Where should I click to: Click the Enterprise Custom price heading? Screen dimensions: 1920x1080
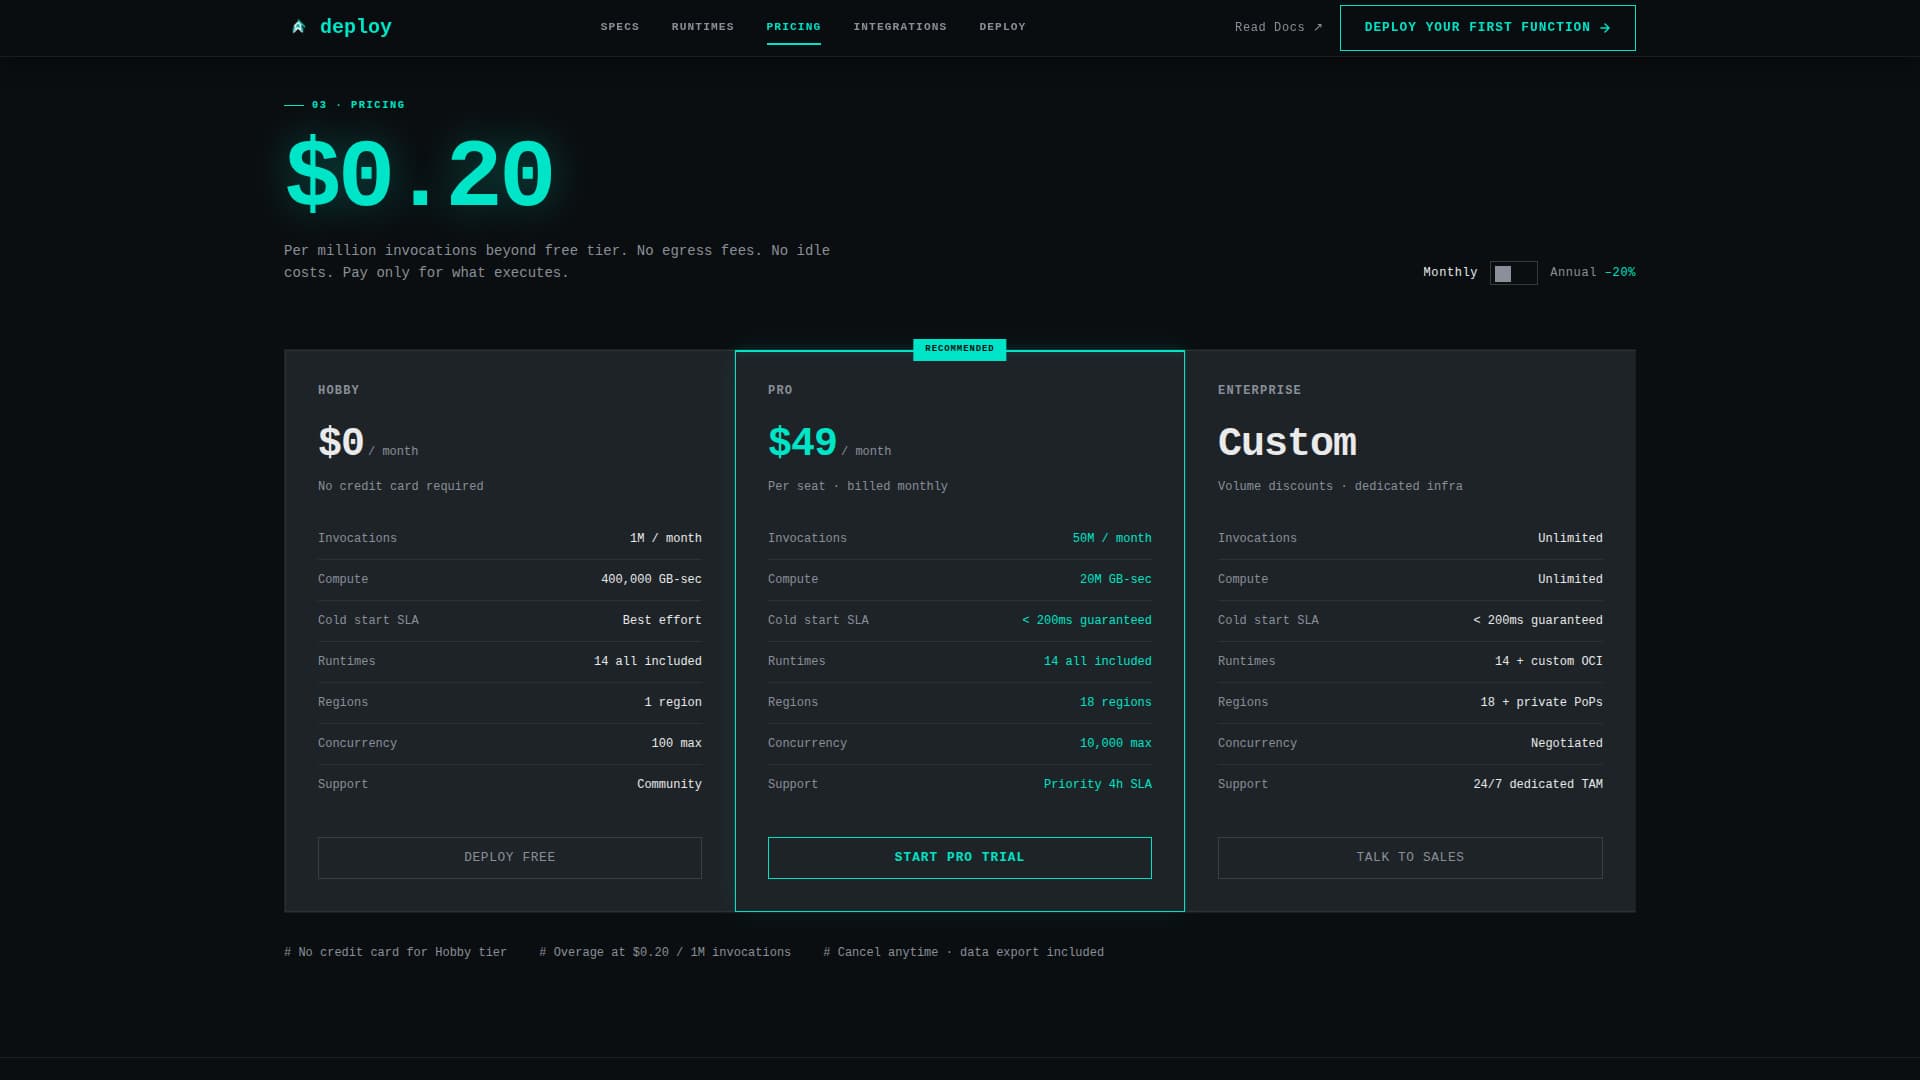(1287, 442)
